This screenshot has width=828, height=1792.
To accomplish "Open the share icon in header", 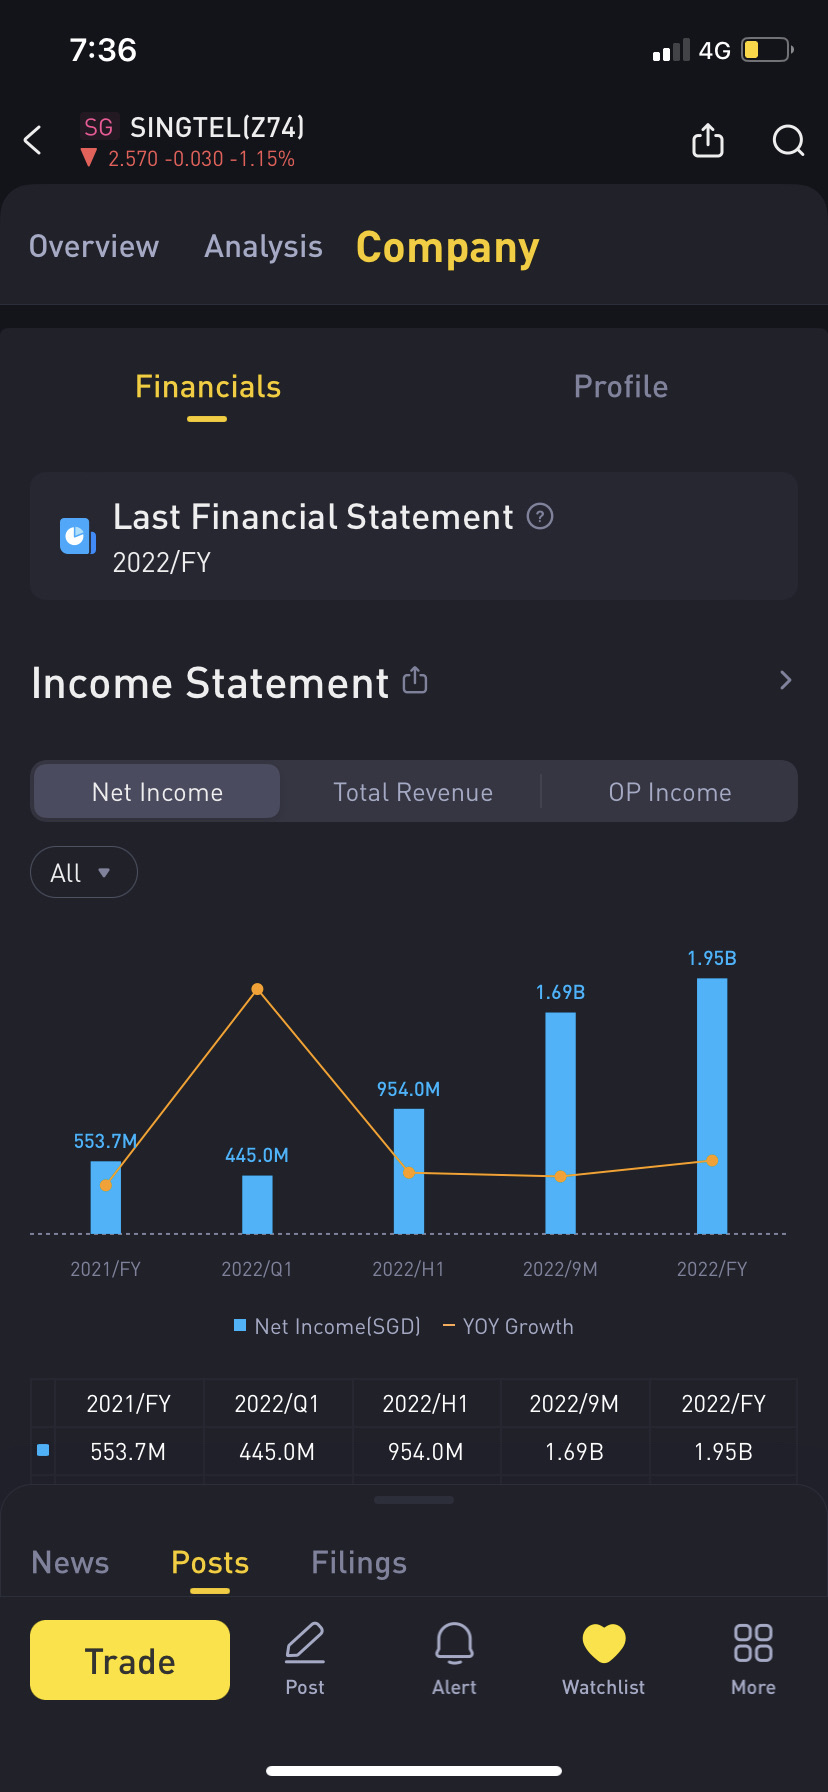I will pos(708,140).
